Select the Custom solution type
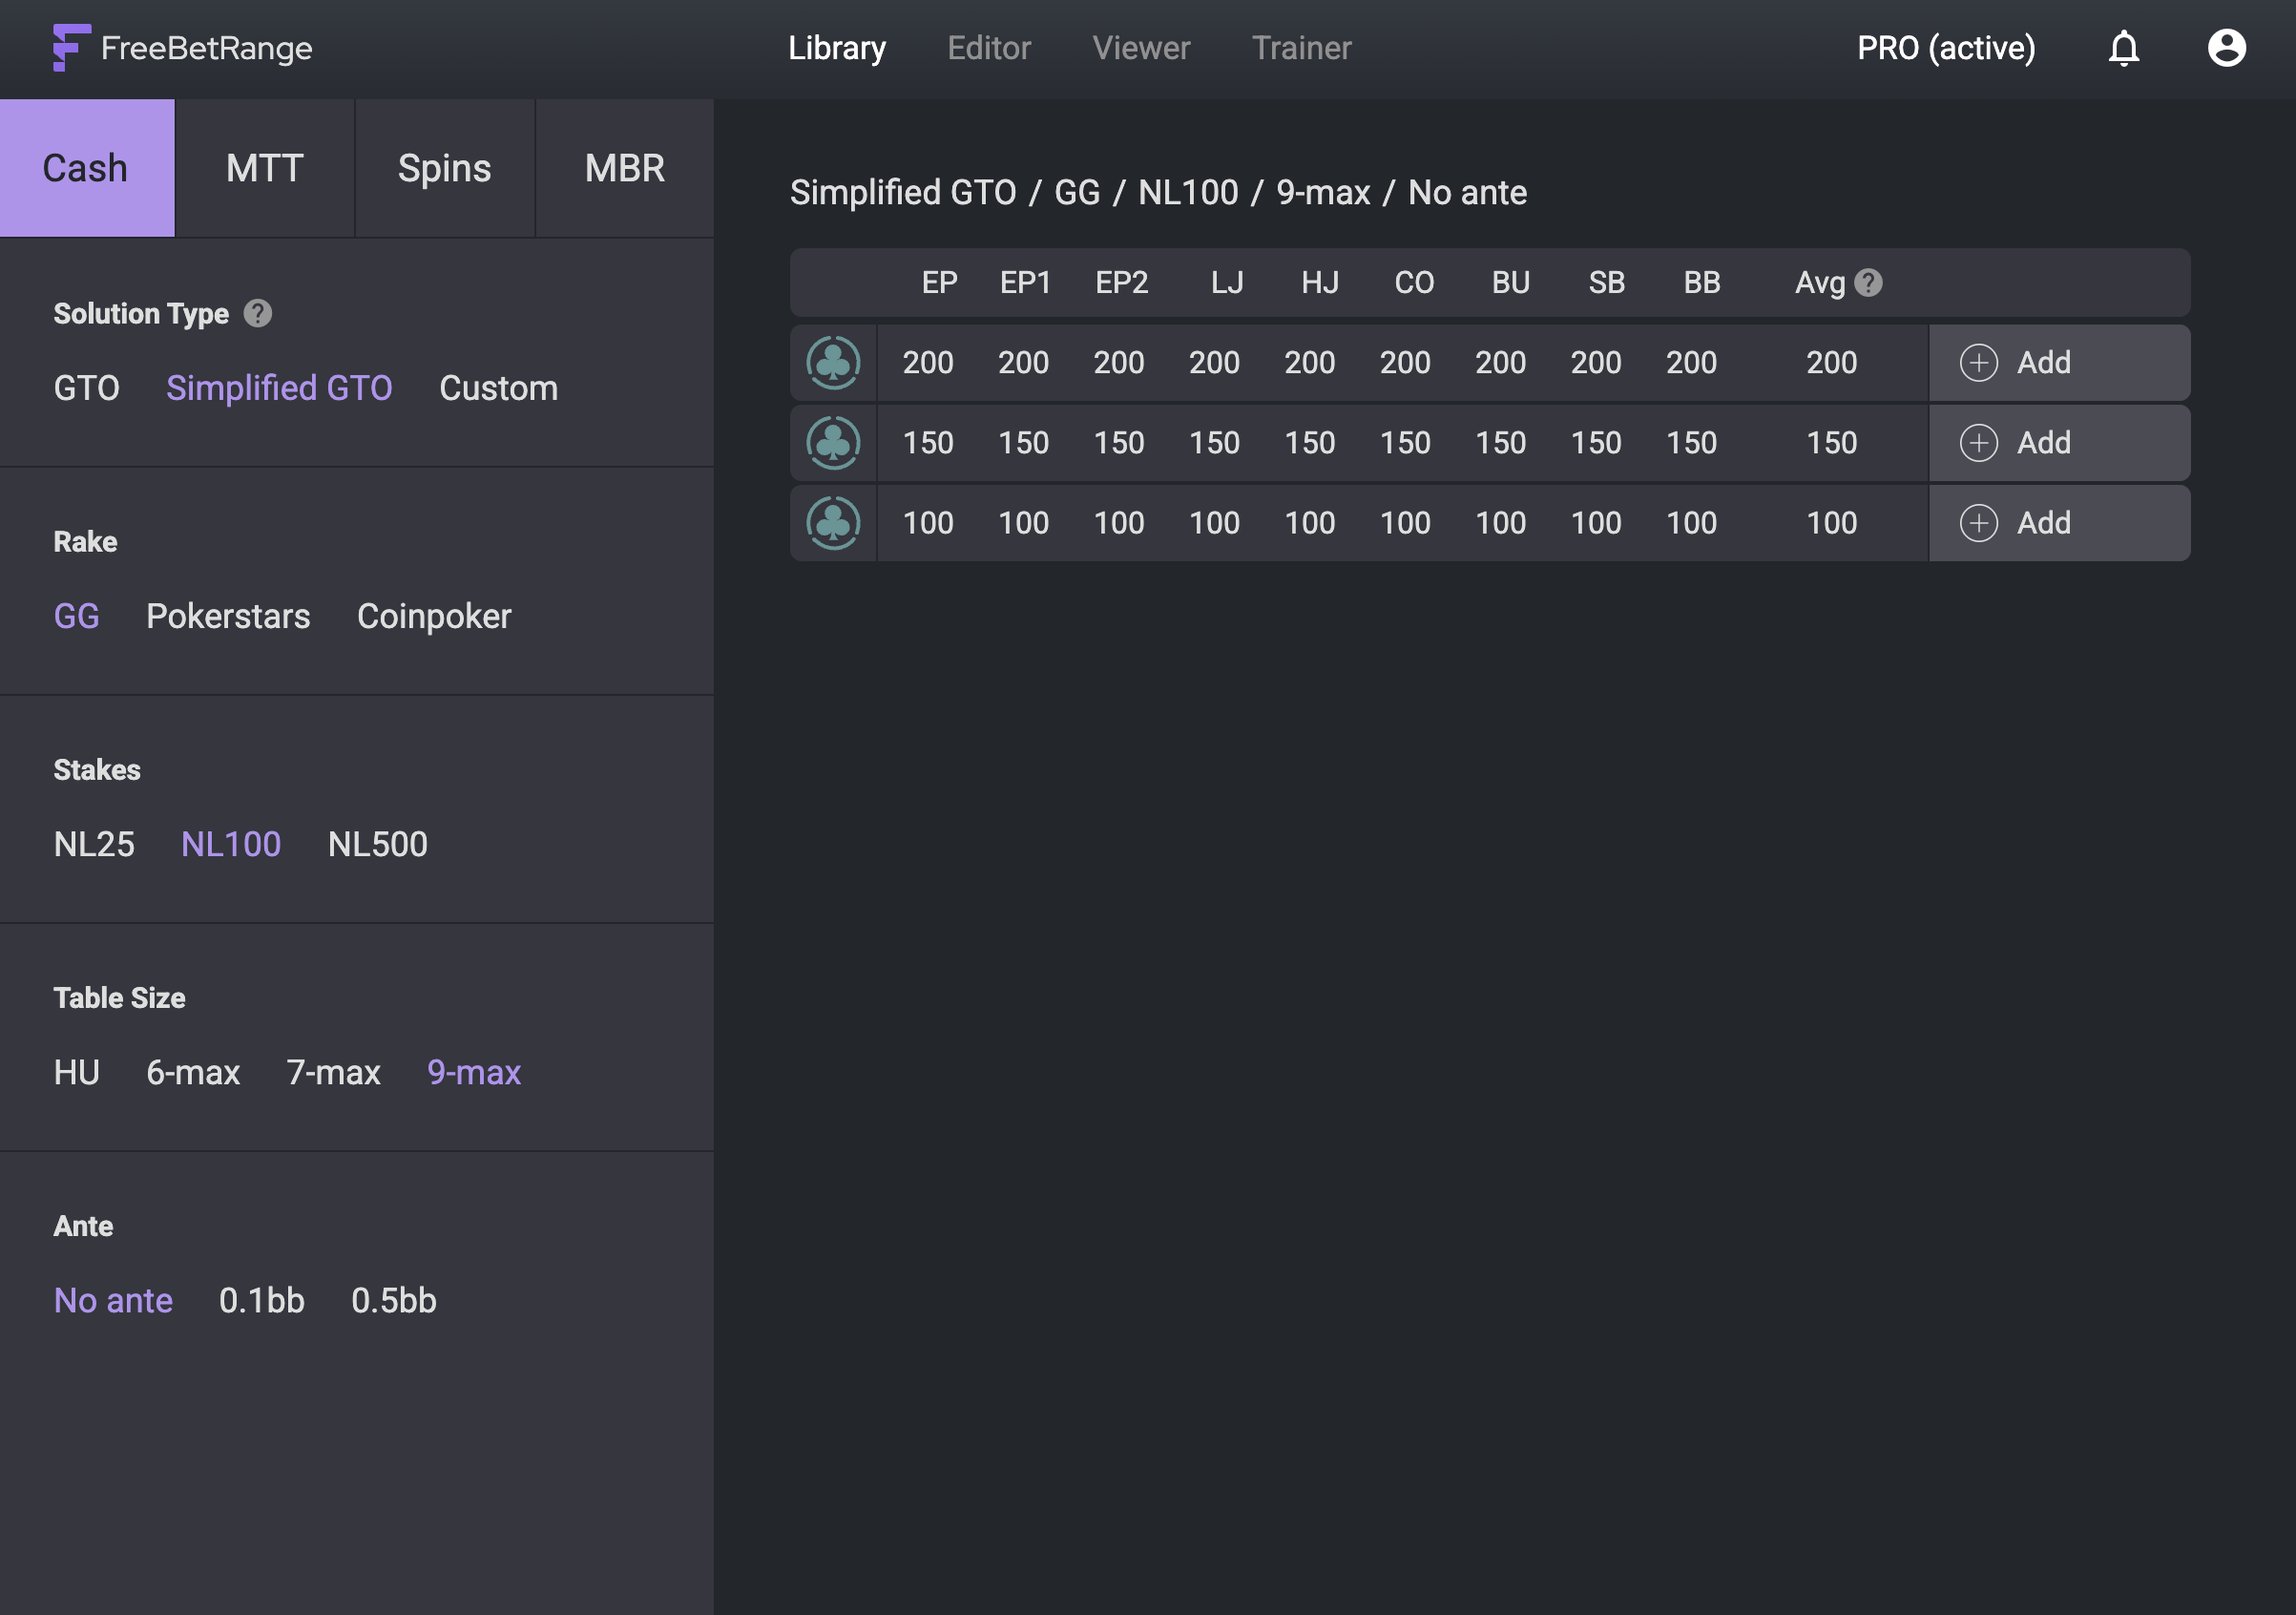Viewport: 2296px width, 1615px height. pyautogui.click(x=498, y=388)
